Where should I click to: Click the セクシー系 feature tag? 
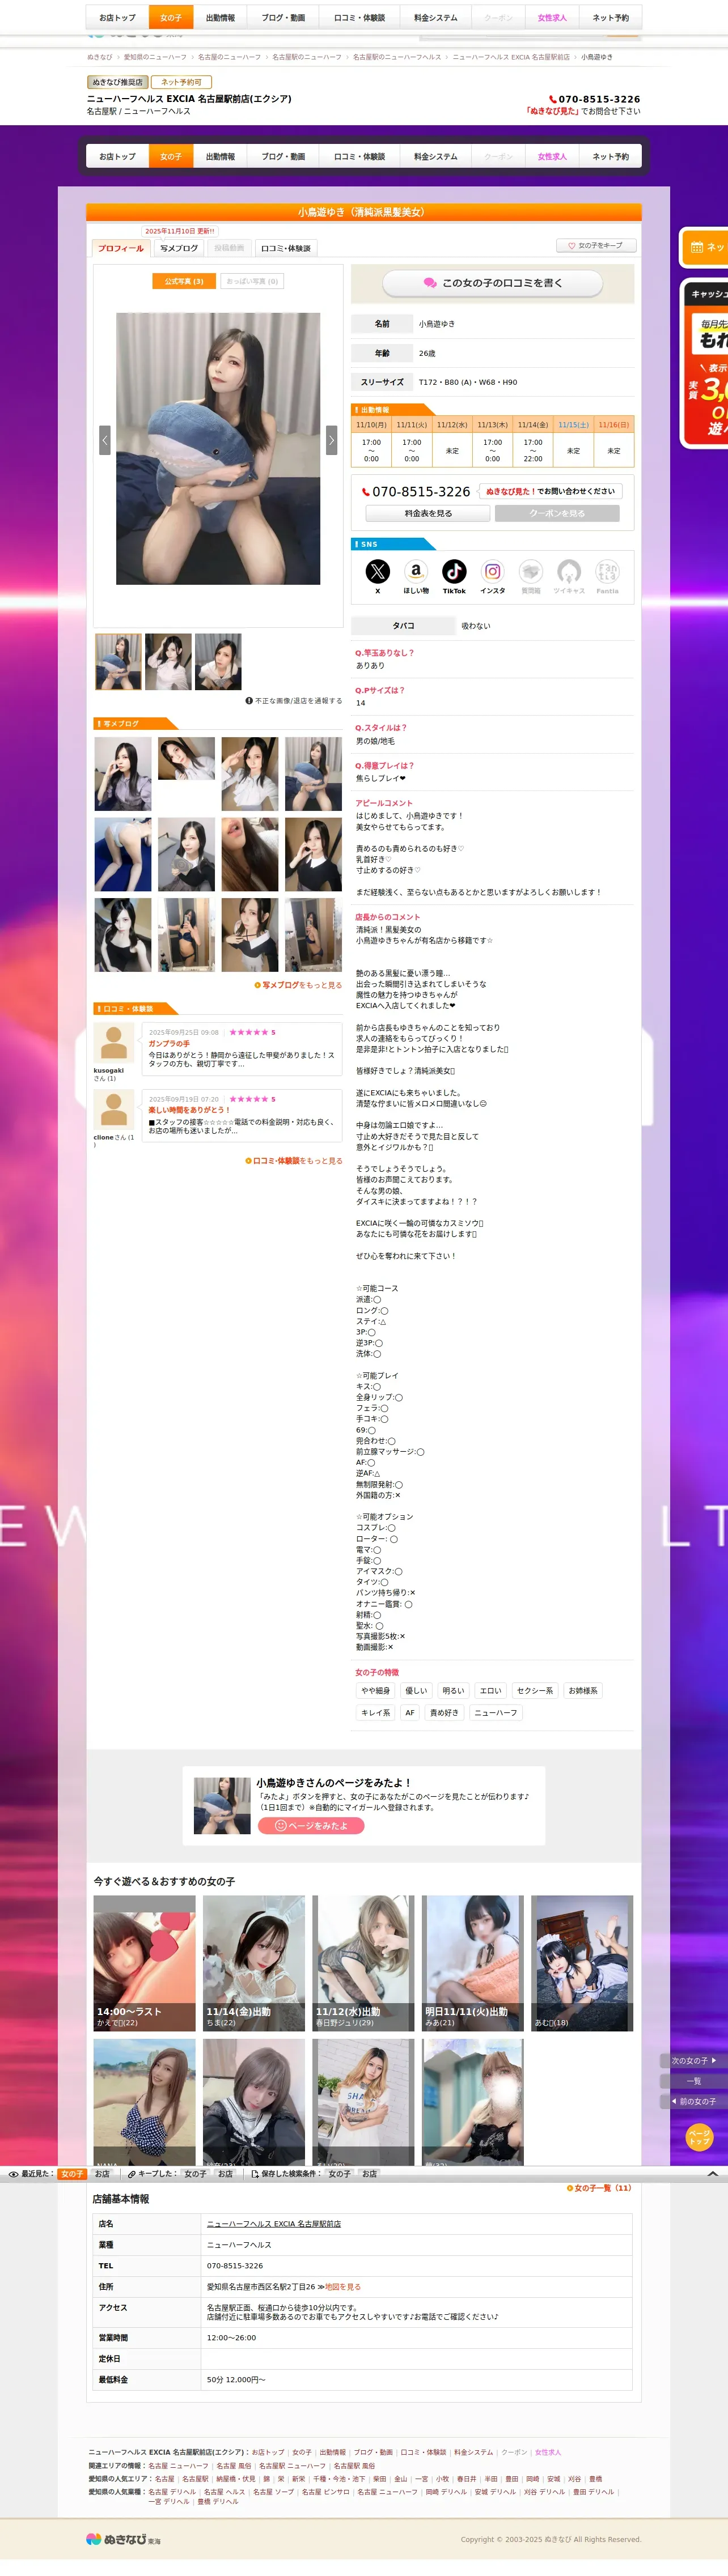click(535, 1691)
